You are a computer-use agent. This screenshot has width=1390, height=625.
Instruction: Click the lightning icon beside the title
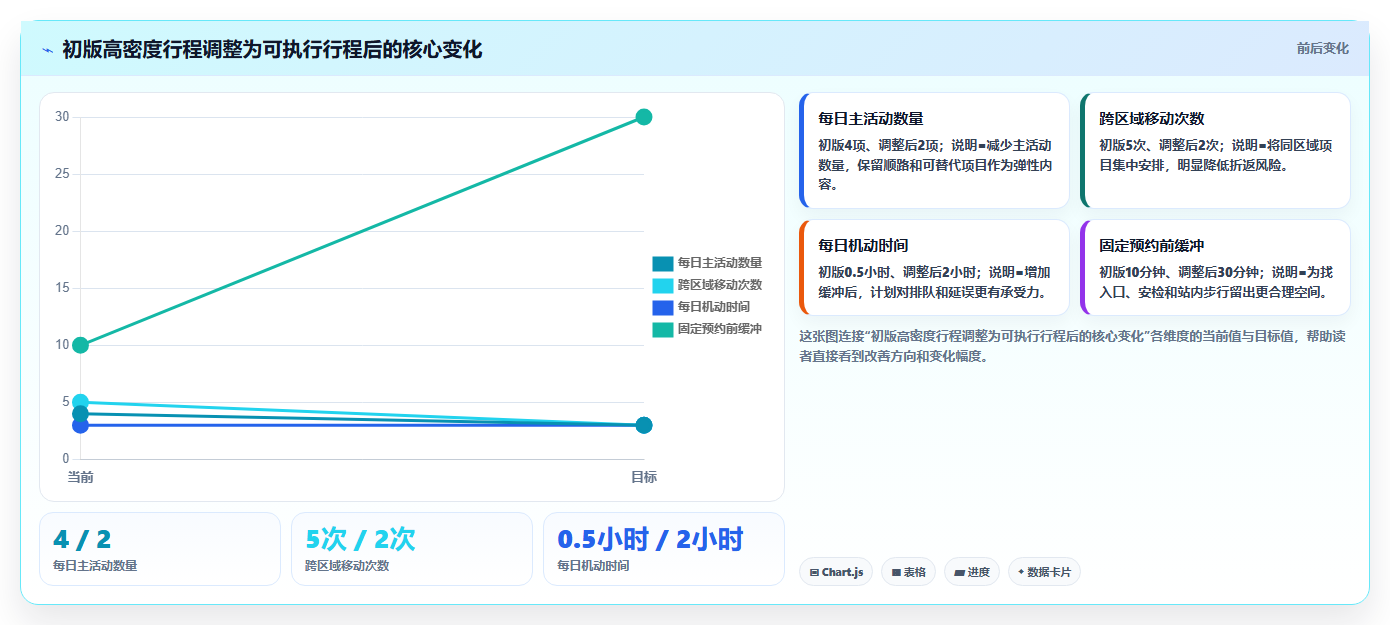coord(47,49)
